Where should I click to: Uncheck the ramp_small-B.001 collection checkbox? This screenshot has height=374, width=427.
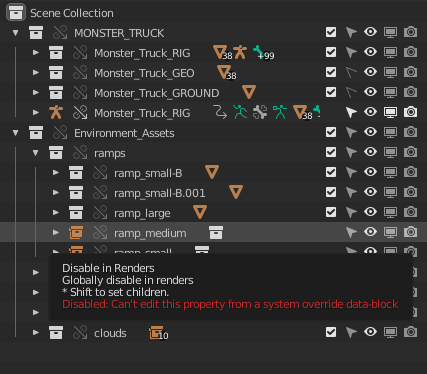(x=331, y=192)
